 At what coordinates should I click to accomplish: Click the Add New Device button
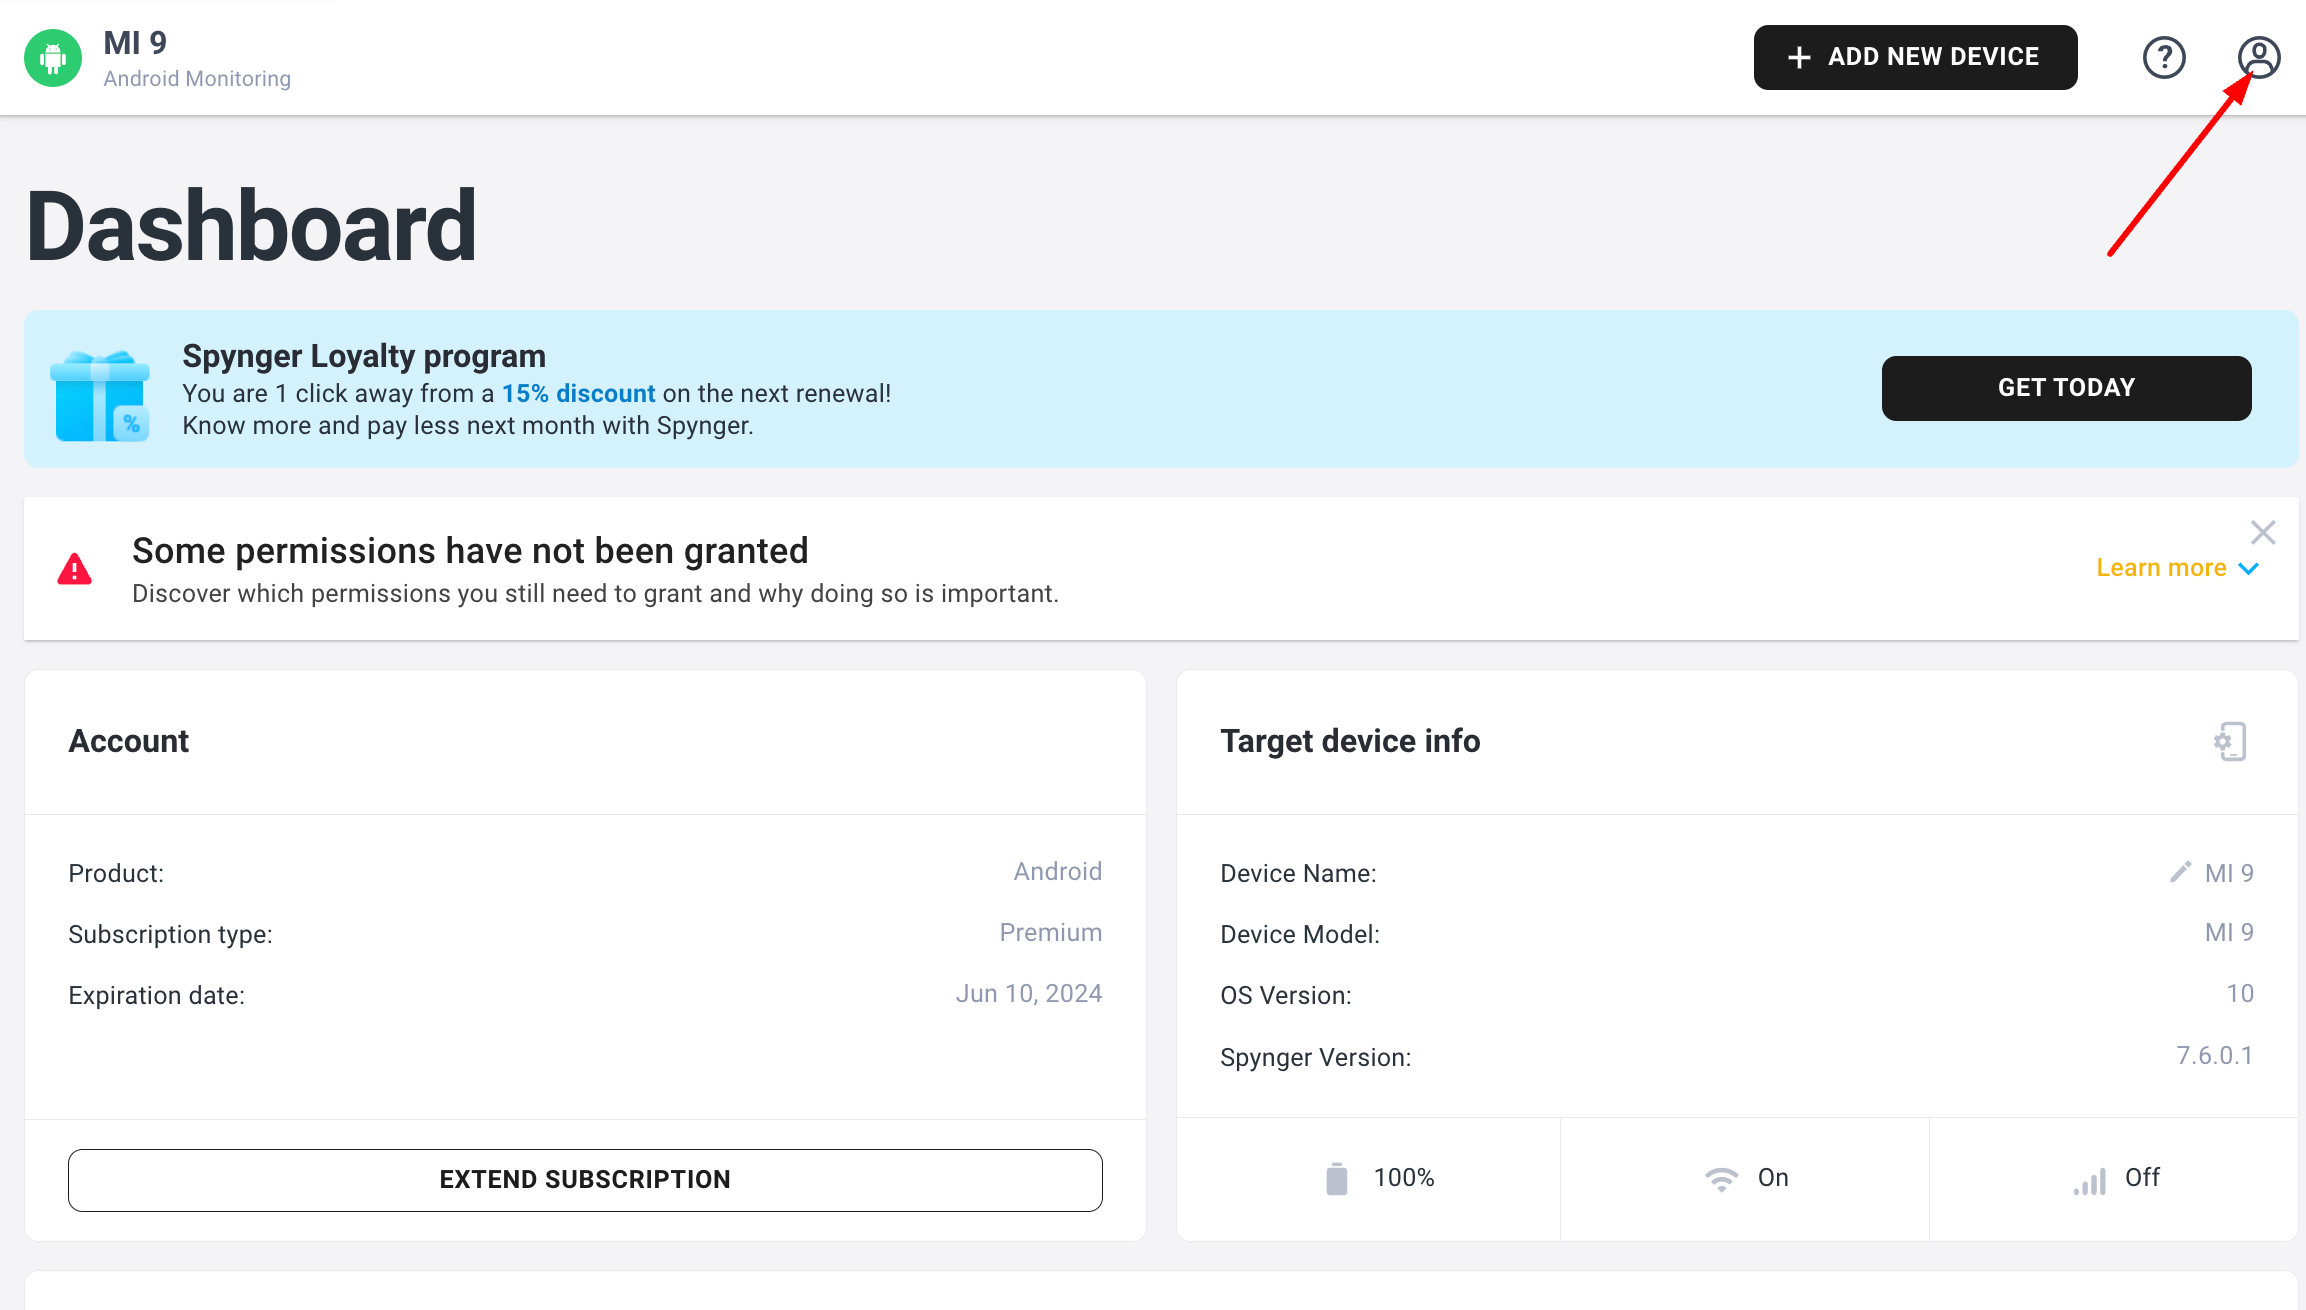1915,57
